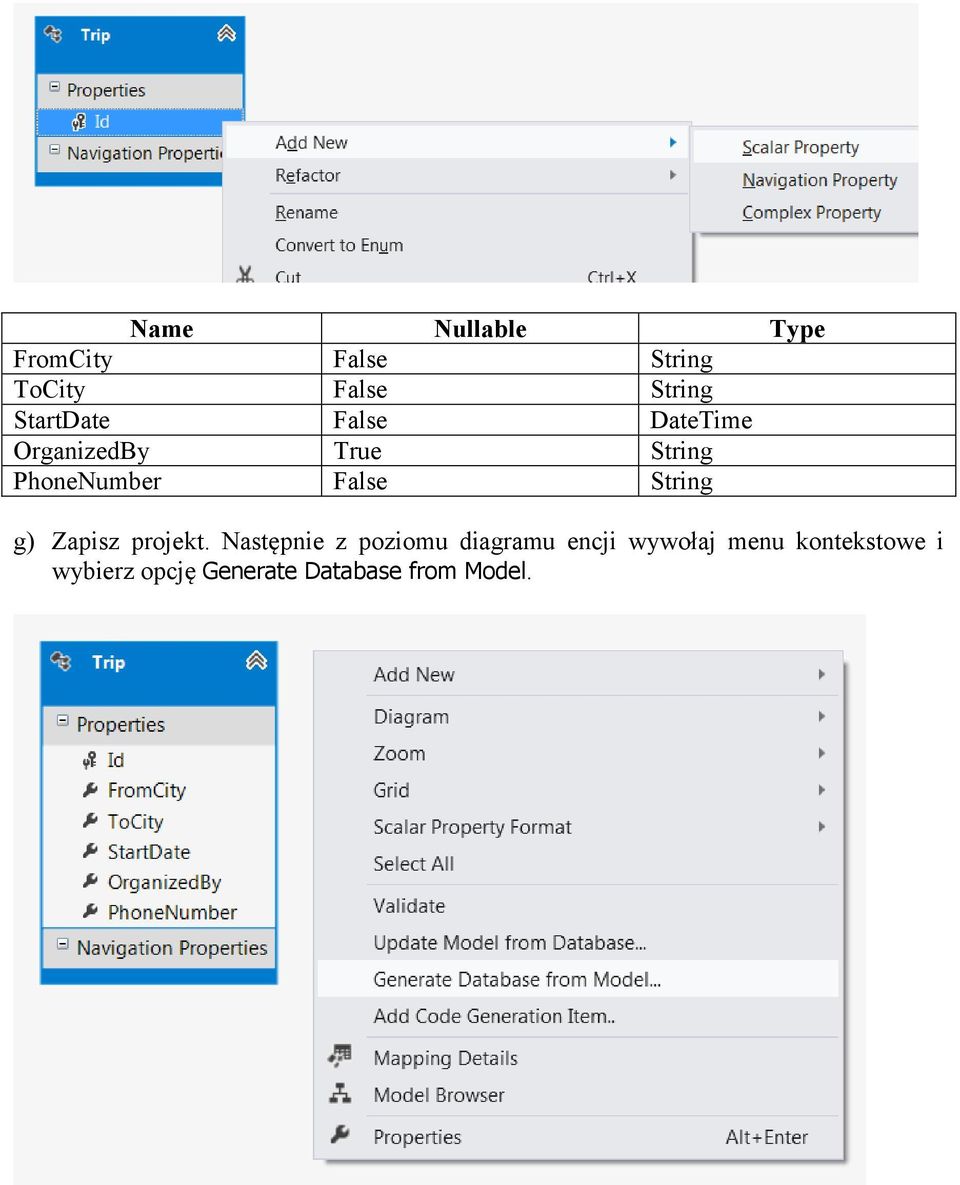
Task: Collapse Navigation Properties in lower Trip entity
Action: point(63,945)
